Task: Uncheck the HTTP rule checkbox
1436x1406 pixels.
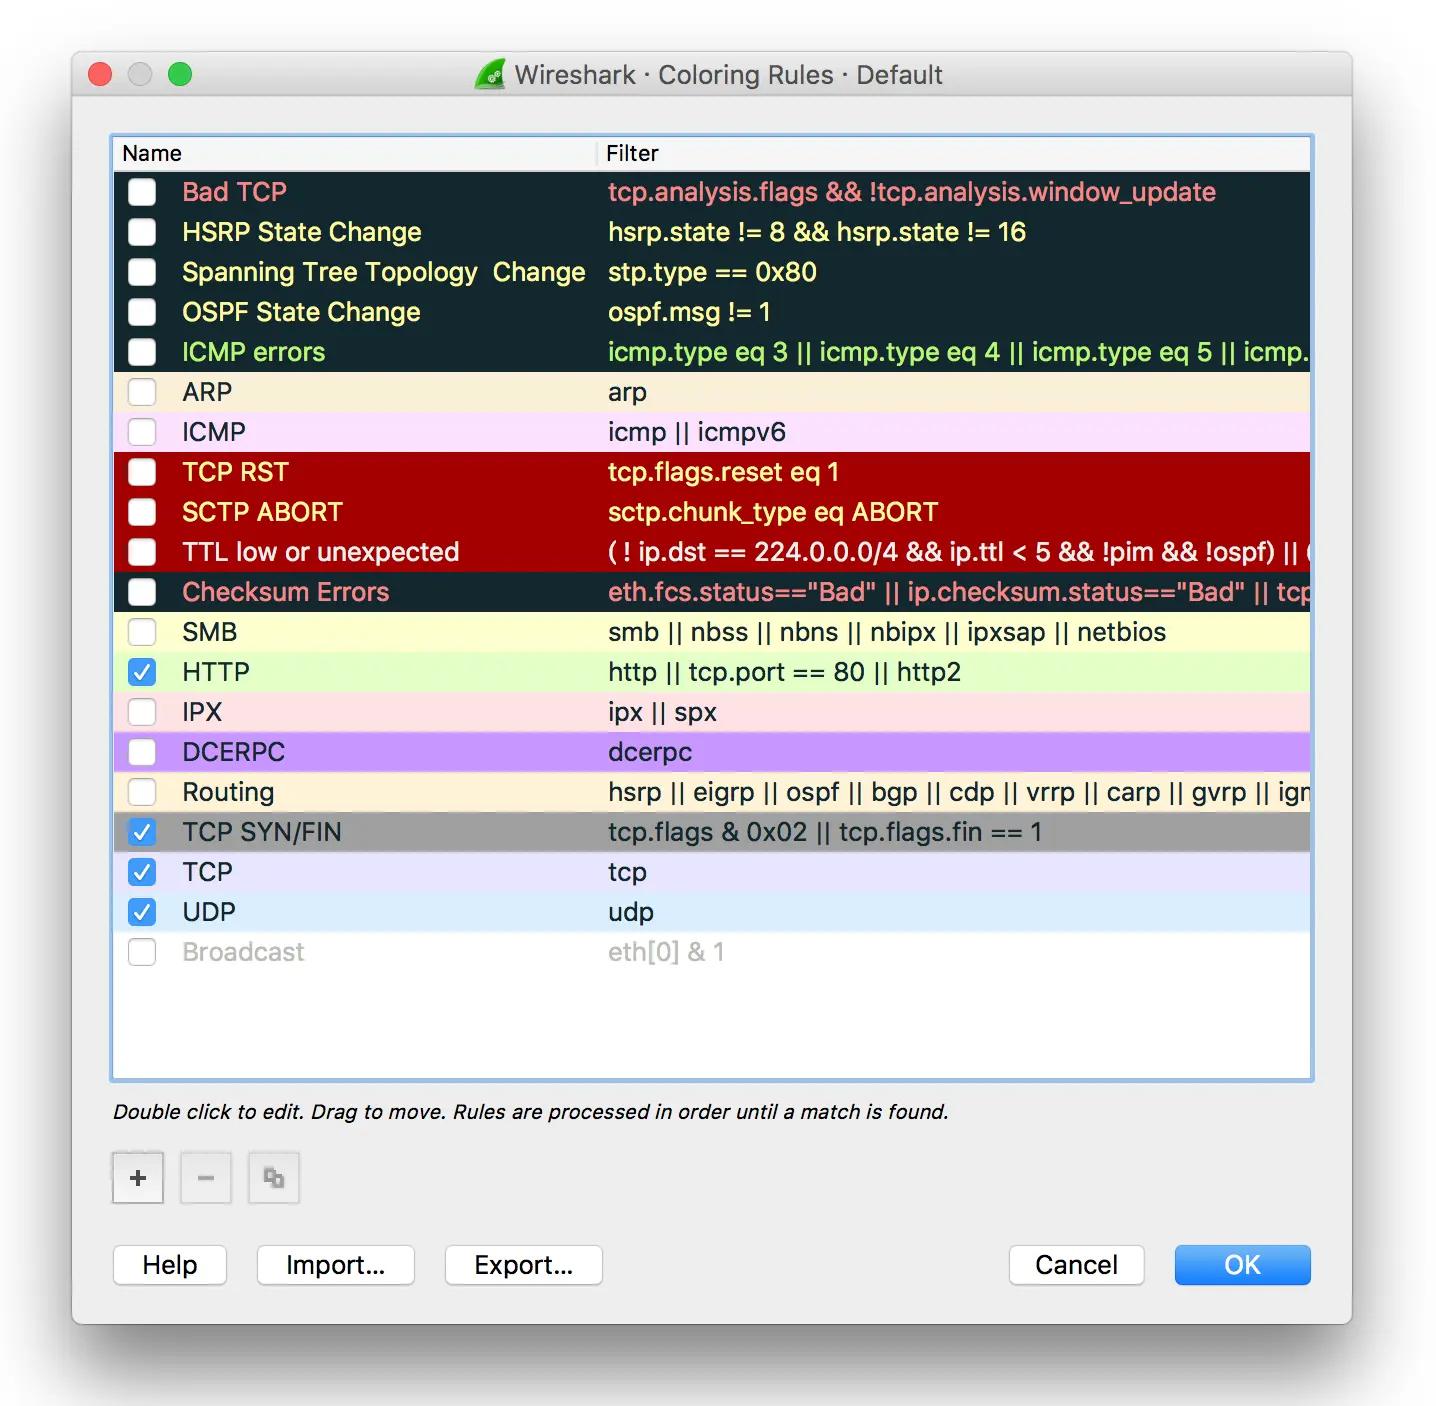Action: click(142, 672)
